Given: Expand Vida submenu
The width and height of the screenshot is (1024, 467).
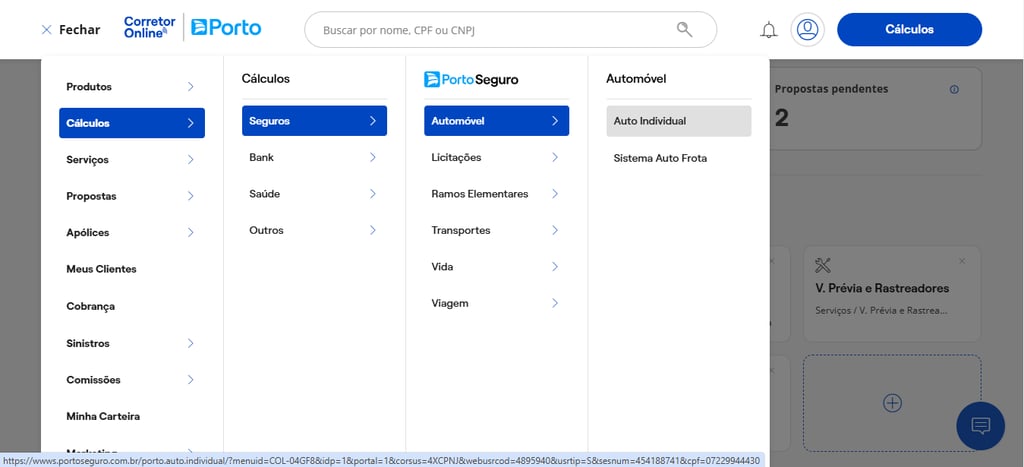Looking at the screenshot, I should tap(496, 267).
